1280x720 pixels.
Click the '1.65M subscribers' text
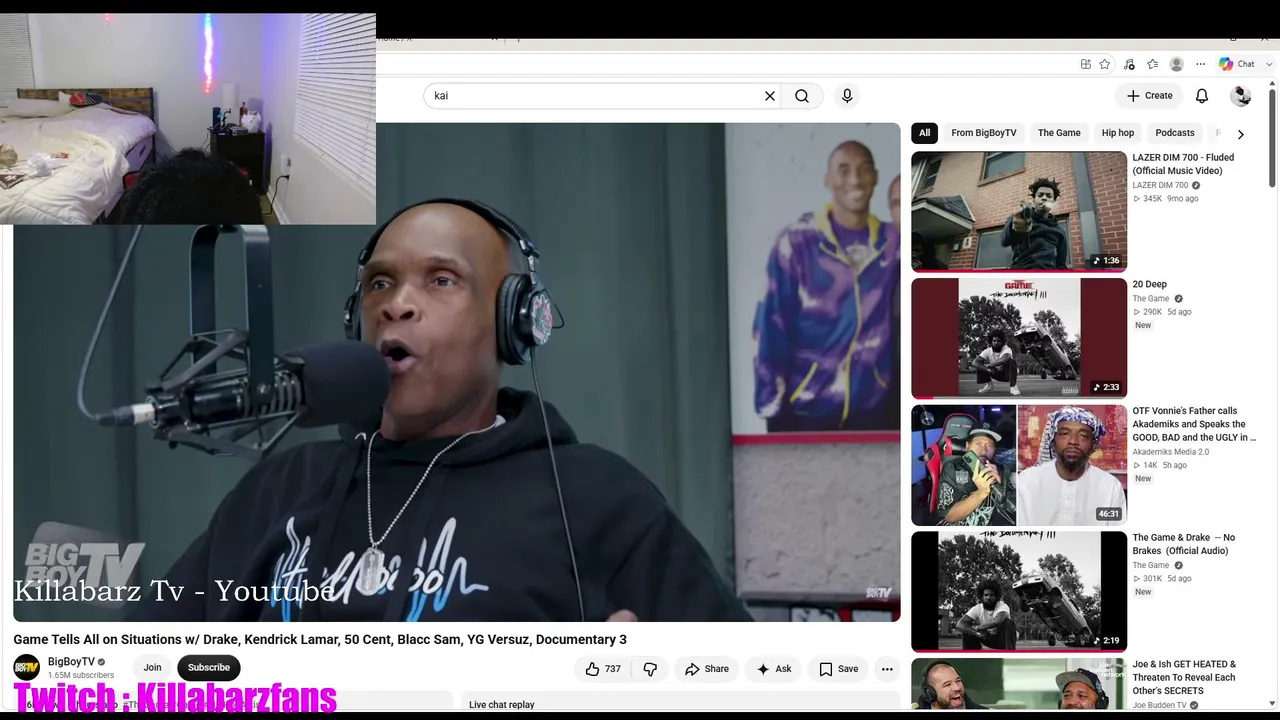(x=81, y=676)
